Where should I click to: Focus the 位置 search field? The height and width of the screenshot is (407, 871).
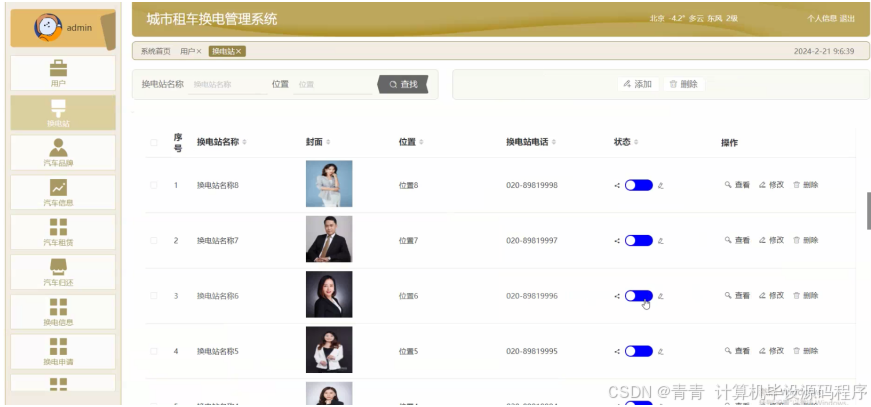click(x=333, y=84)
